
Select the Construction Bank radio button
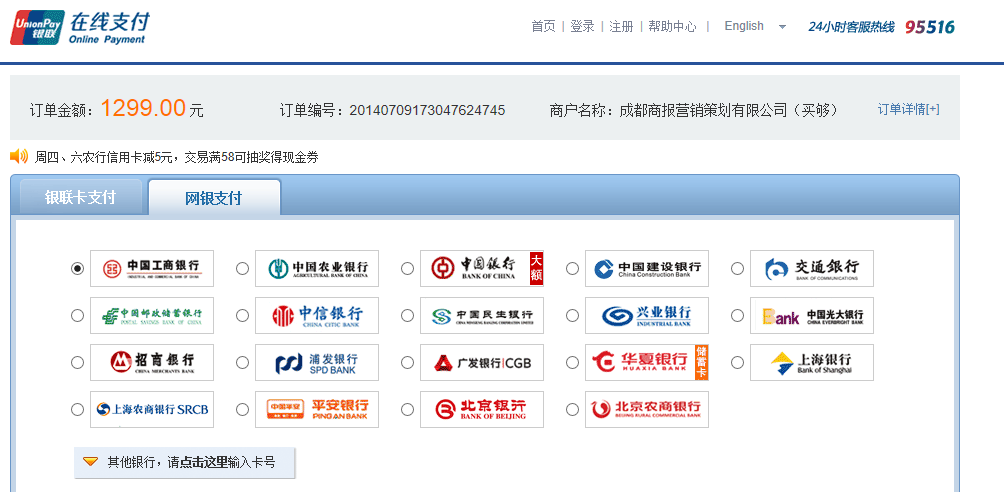[572, 268]
